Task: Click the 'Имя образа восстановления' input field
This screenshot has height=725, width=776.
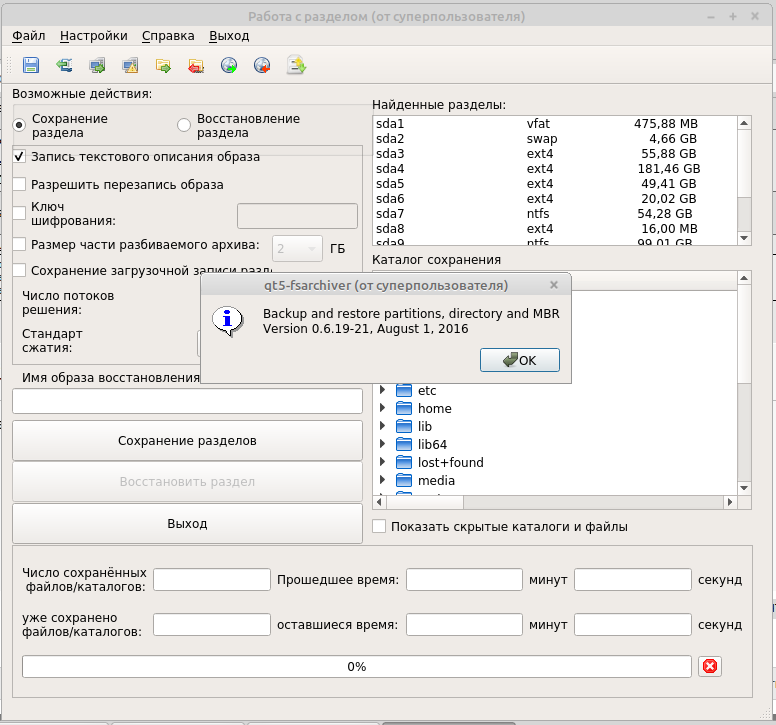Action: (x=187, y=401)
